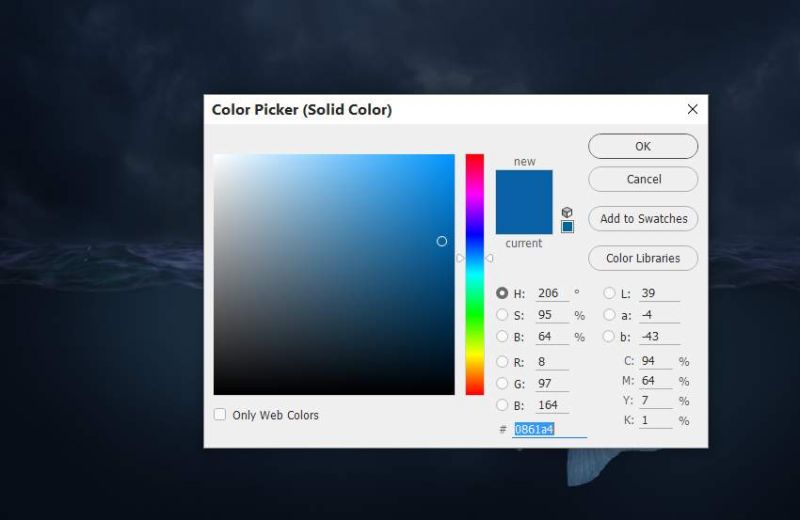Click the hex color code field

548,429
